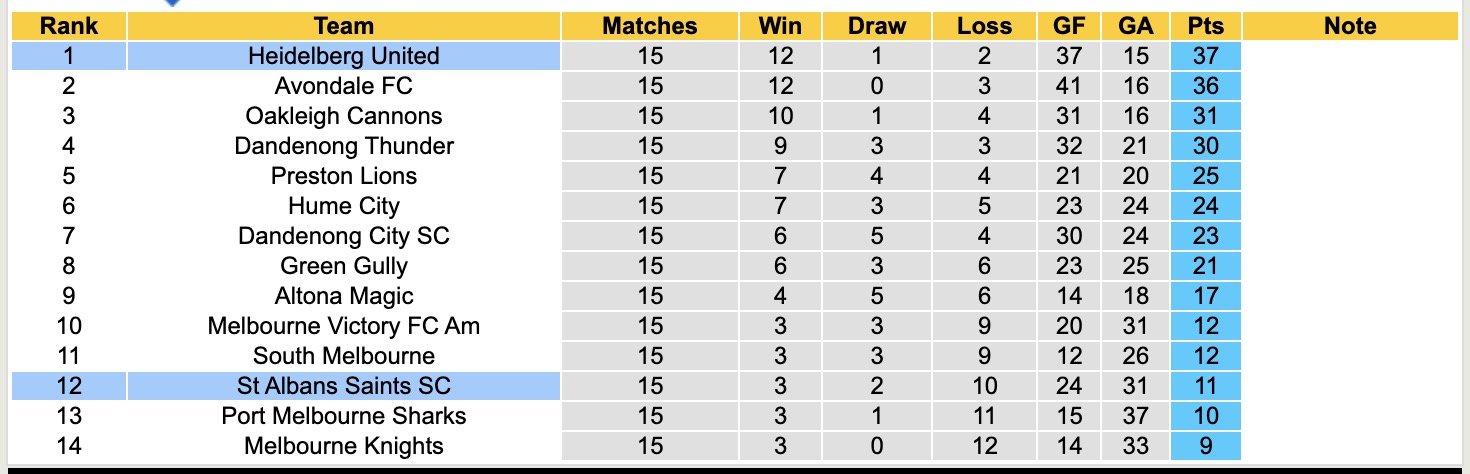Screen dimensions: 1470x474
Task: Click the Note column header
Action: coord(1350,26)
